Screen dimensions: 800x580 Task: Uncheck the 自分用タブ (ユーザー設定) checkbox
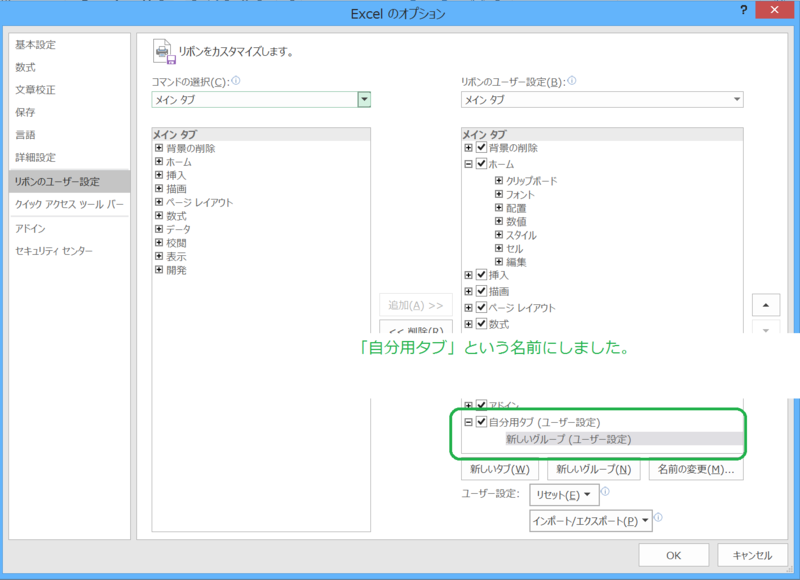481,422
